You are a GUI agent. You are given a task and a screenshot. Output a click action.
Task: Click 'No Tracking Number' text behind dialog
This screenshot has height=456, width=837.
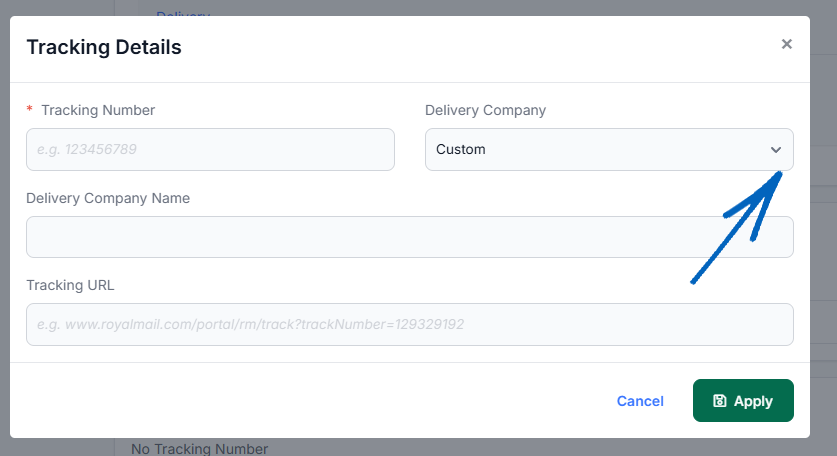pyautogui.click(x=199, y=449)
